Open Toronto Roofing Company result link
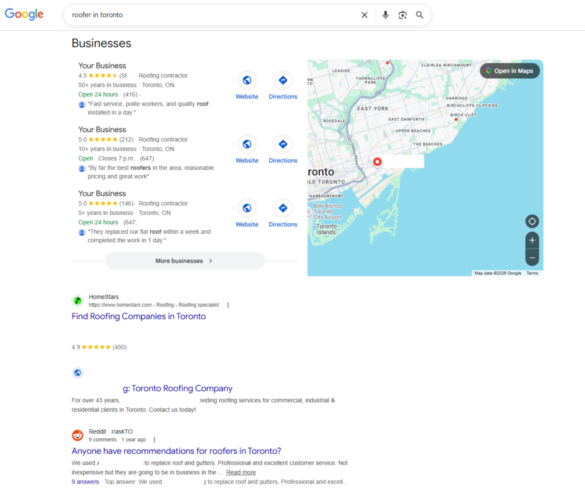Image resolution: width=585 pixels, height=488 pixels. (178, 388)
